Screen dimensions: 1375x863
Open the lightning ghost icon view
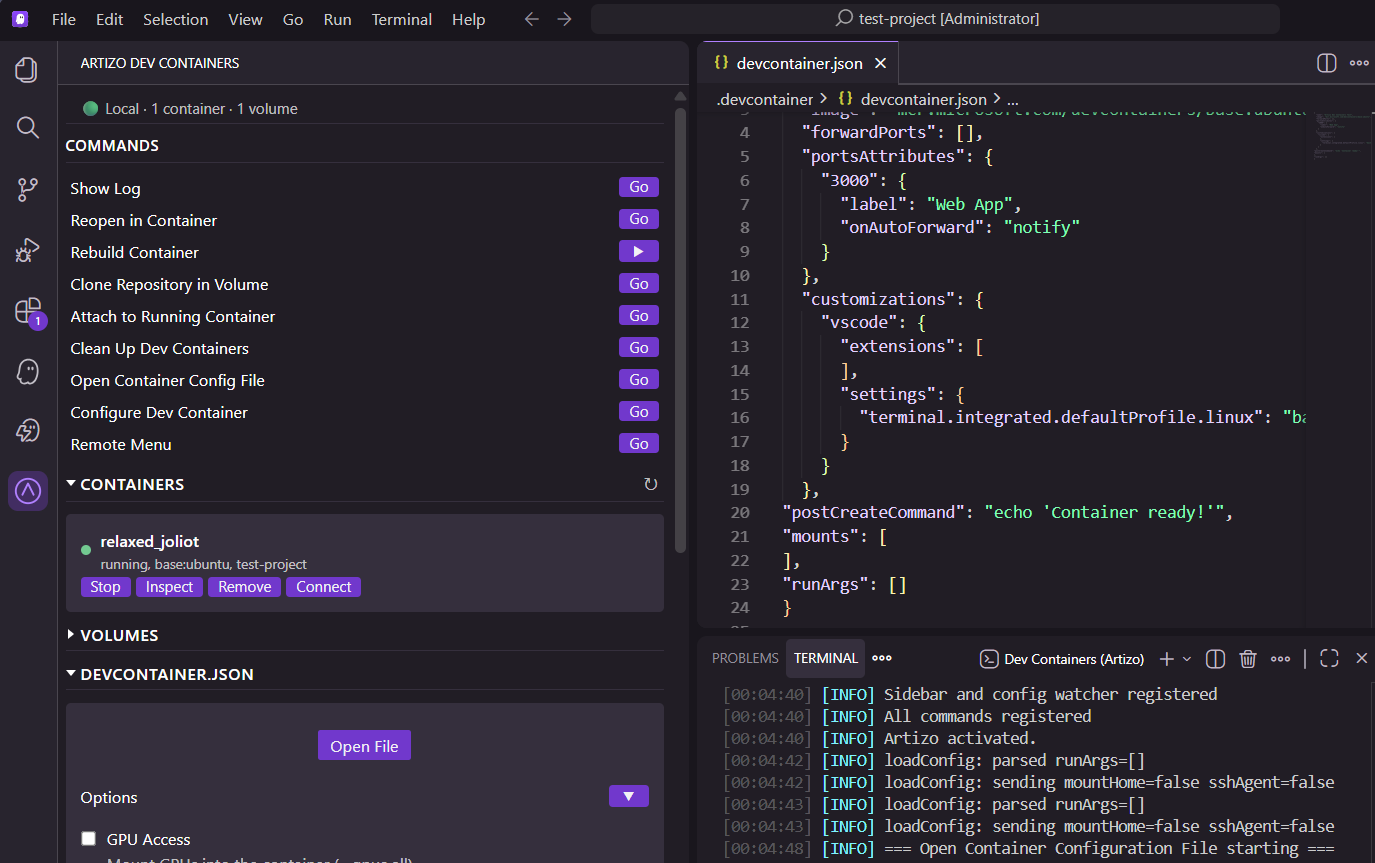[28, 431]
